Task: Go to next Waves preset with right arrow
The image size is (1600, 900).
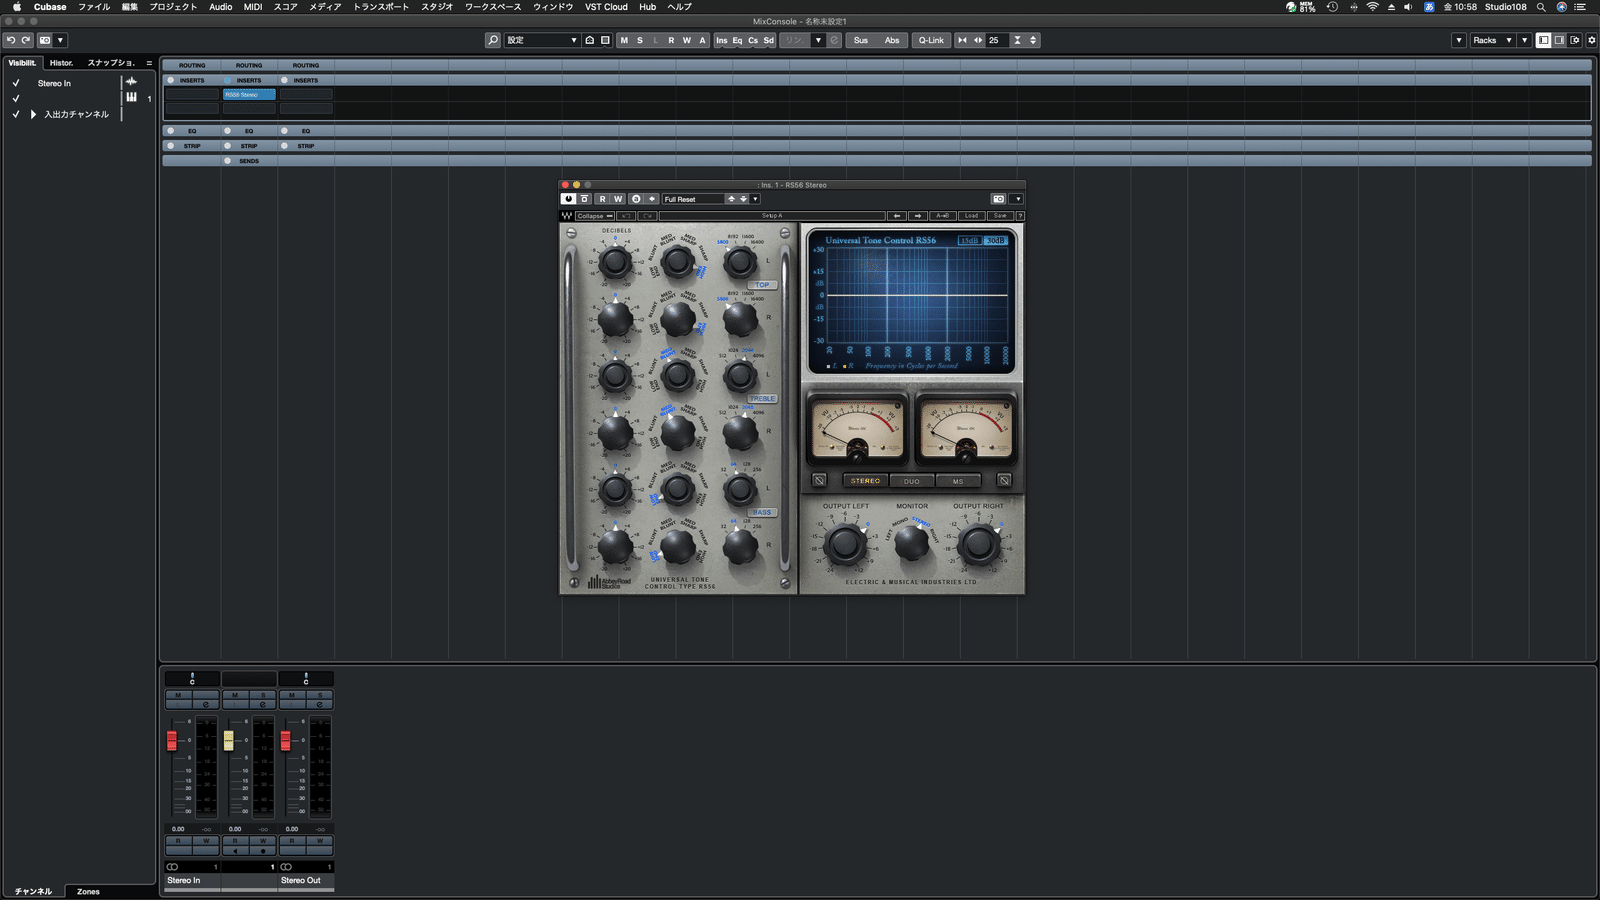Action: point(918,216)
